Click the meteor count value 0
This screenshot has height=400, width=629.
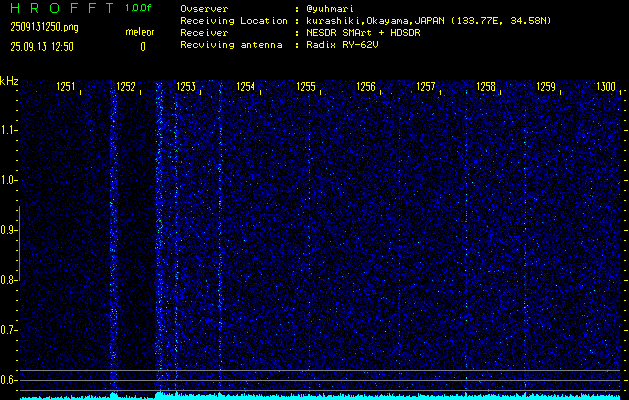(143, 47)
